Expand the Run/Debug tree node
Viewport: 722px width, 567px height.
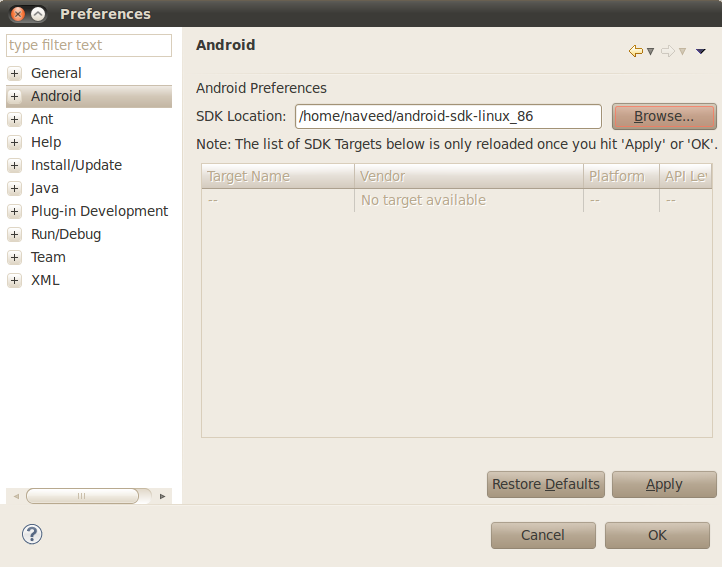tap(15, 234)
